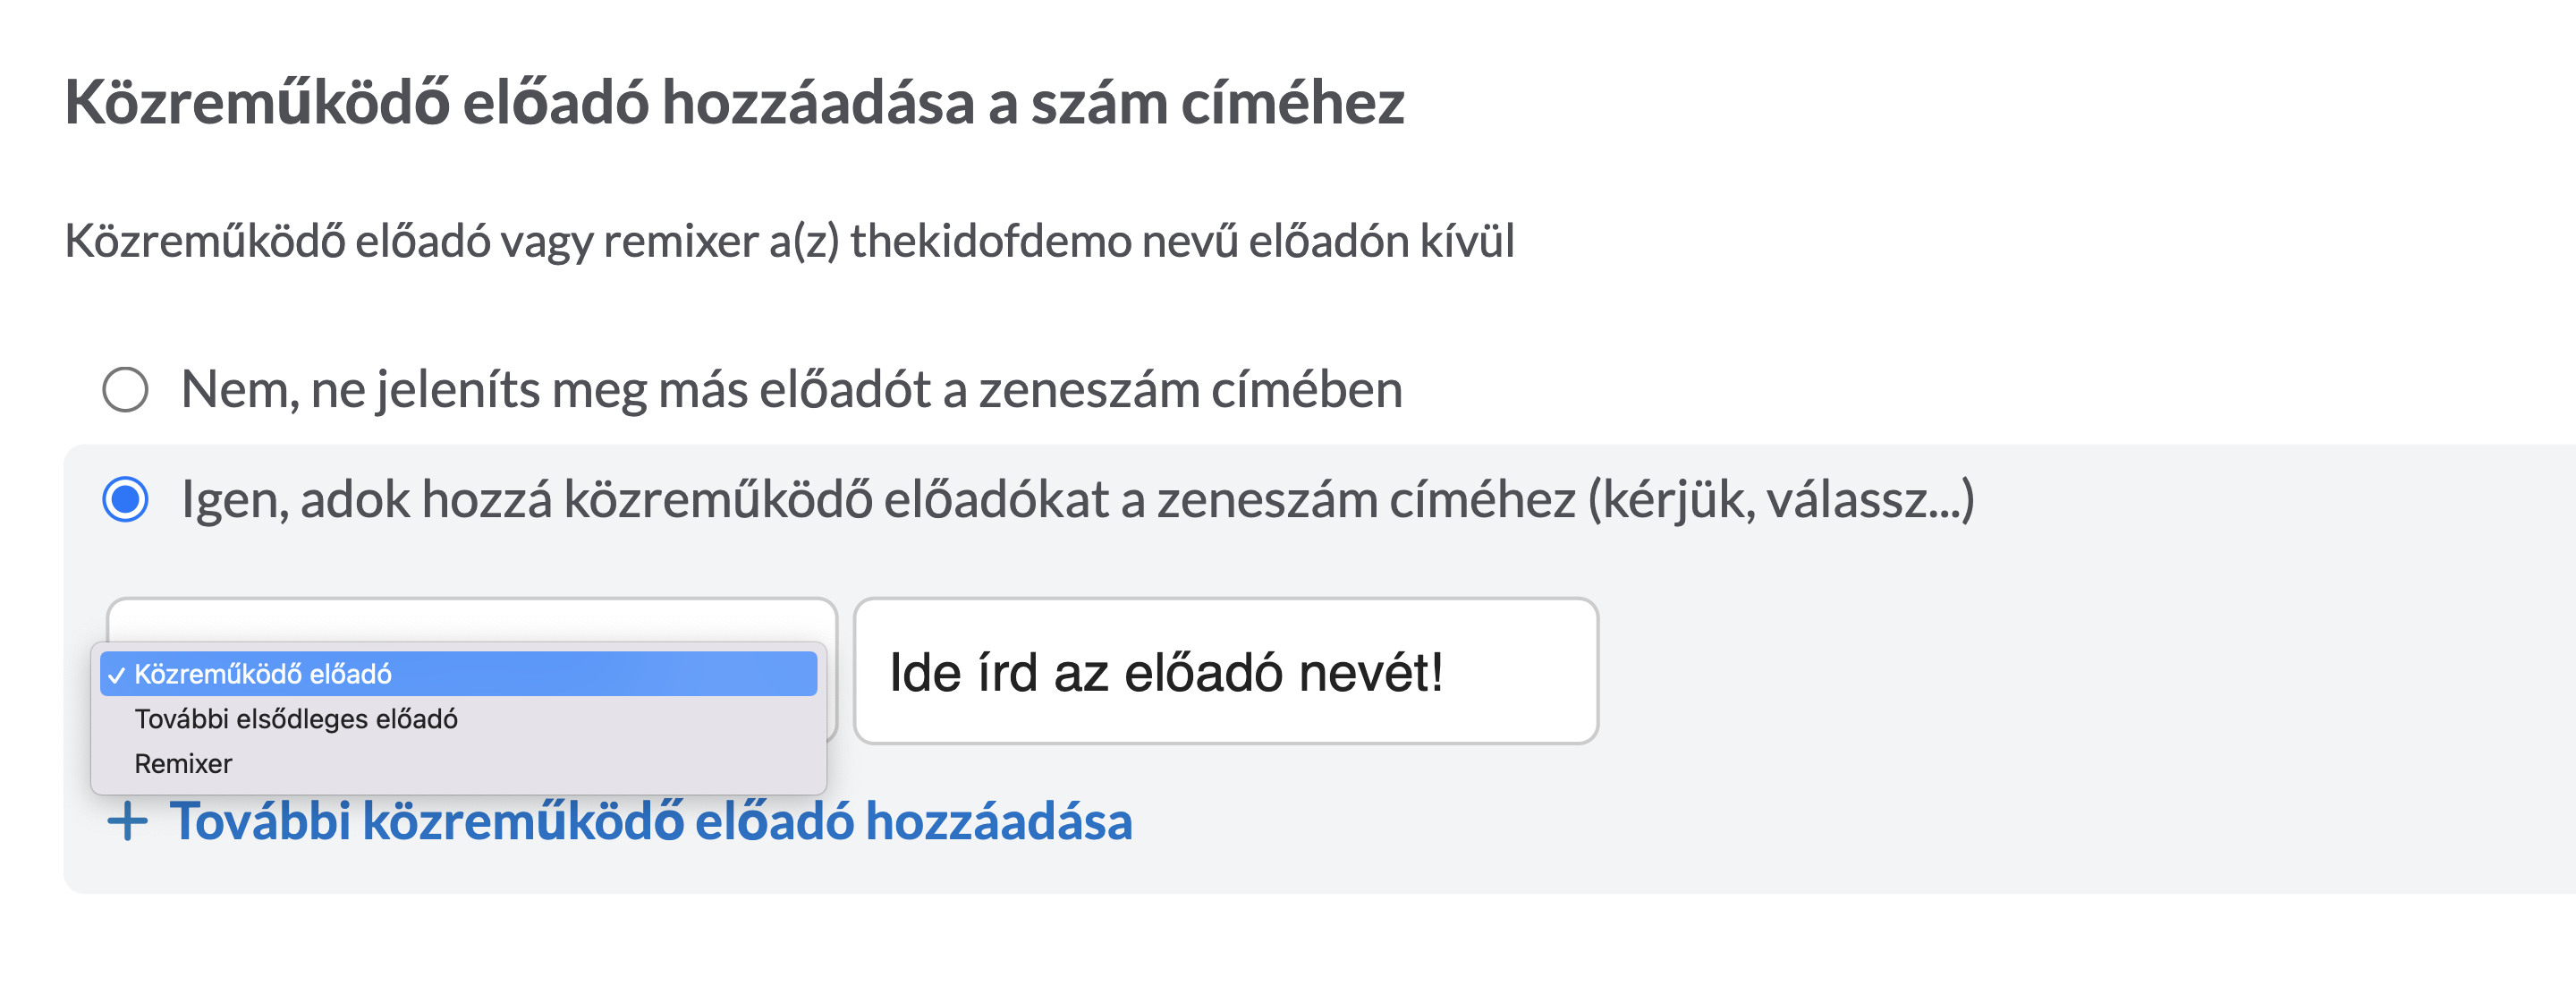Open 'További közreműködő előadó hozzáadása' link
Viewport: 2576px width, 986px height.
coord(620,822)
